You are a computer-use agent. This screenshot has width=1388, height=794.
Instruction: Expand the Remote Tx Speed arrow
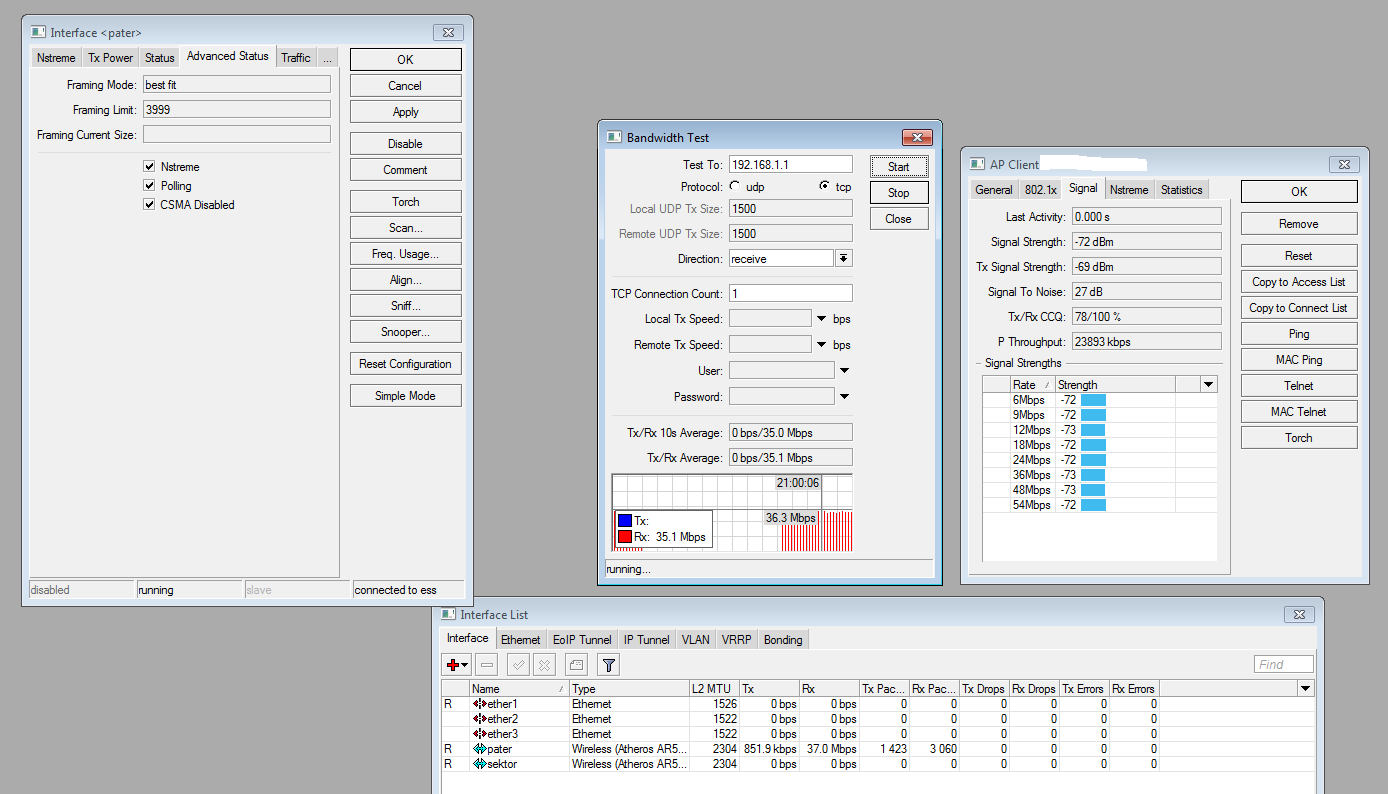(821, 345)
